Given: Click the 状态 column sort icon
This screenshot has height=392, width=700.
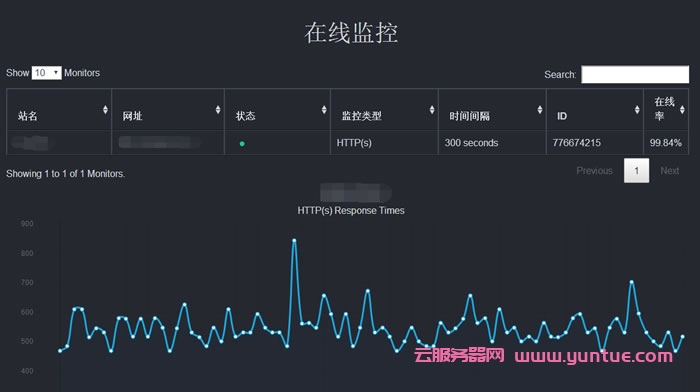Looking at the screenshot, I should pyautogui.click(x=324, y=110).
